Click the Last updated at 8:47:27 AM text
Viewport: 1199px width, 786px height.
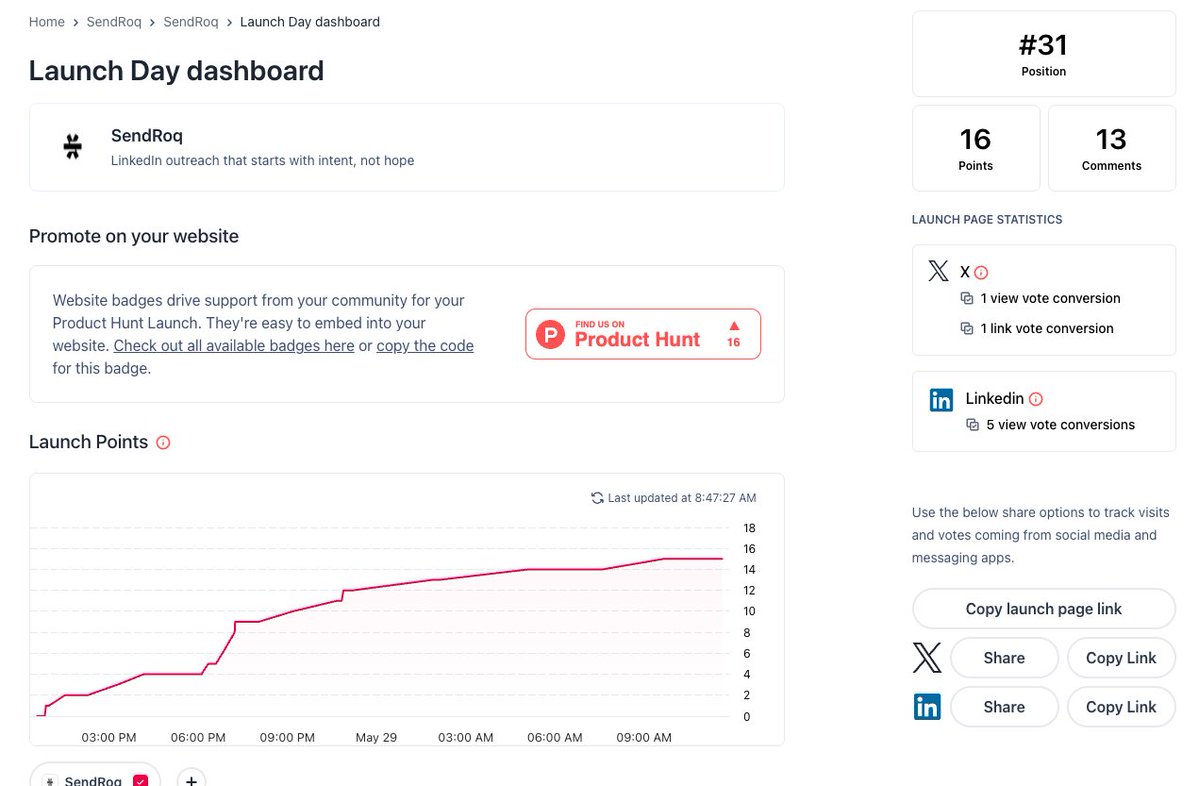pyautogui.click(x=682, y=498)
